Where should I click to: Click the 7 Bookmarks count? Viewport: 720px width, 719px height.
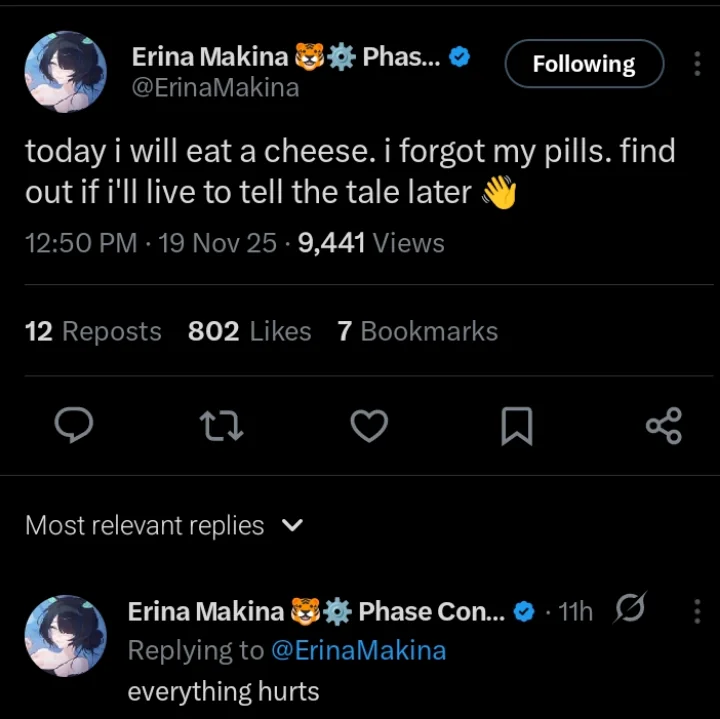[x=417, y=332]
